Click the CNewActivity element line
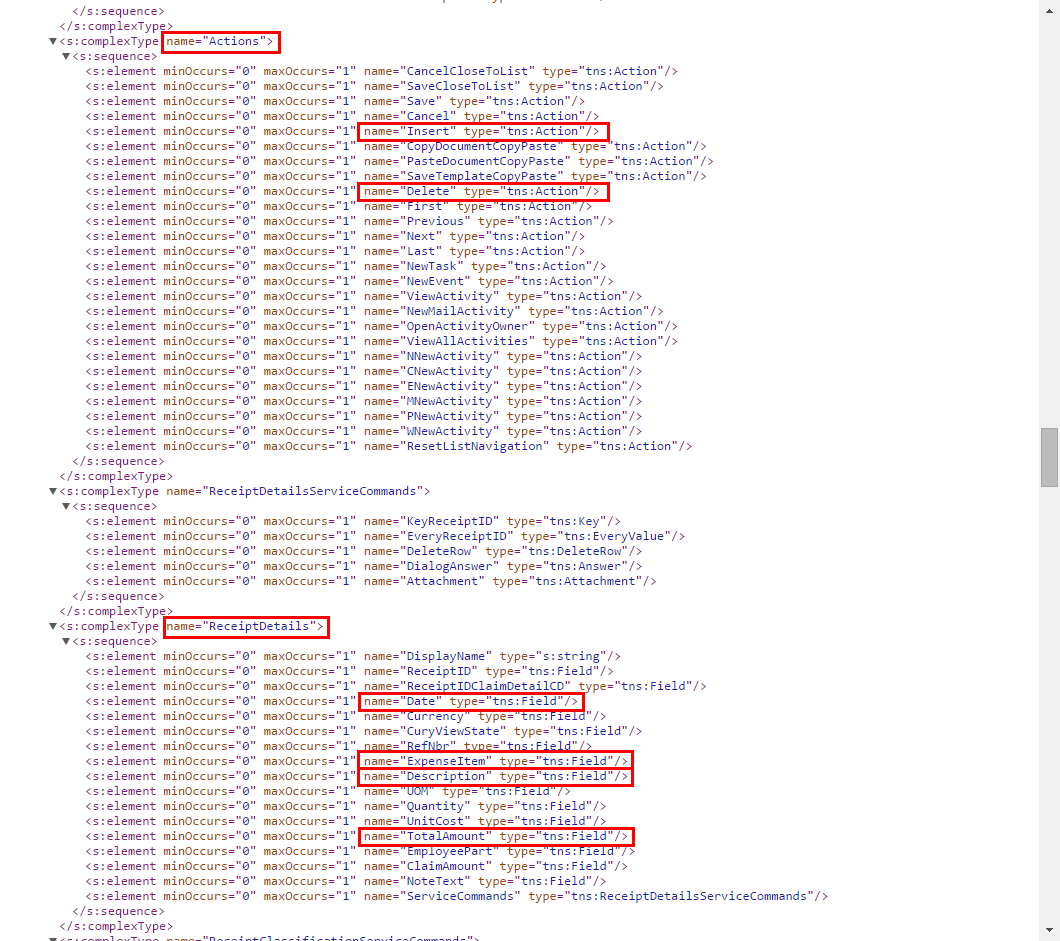 pos(364,371)
